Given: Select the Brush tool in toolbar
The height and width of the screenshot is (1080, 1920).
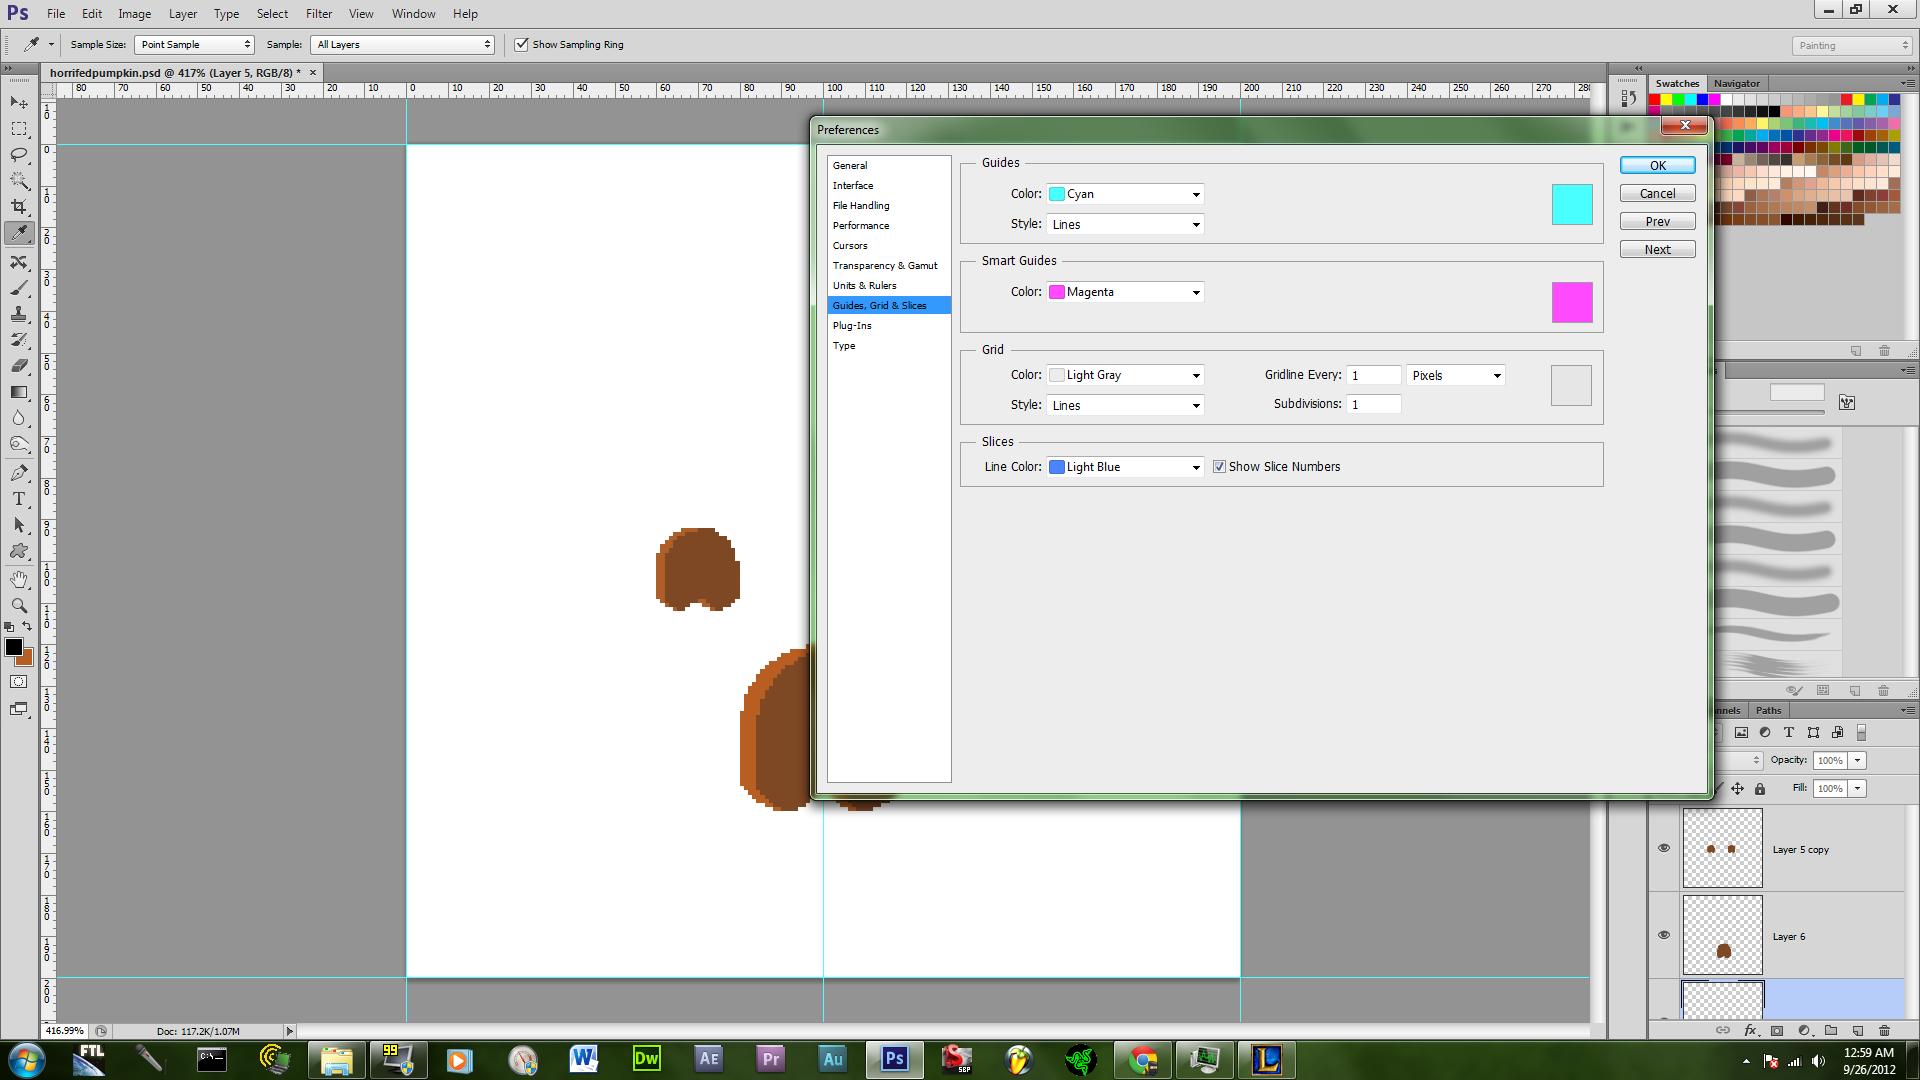Looking at the screenshot, I should 18,286.
